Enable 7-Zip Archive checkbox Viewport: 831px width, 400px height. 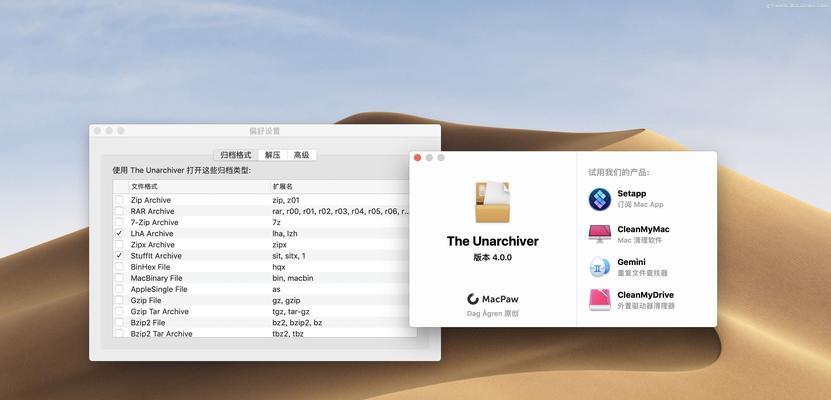(119, 223)
